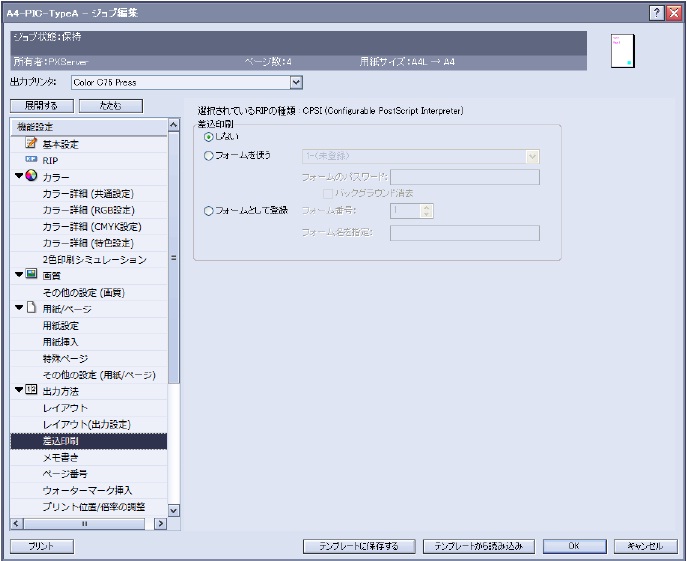Screen dimensions: 687x561
Task: Choose the フォームとして登録 radio option
Action: pos(208,211)
